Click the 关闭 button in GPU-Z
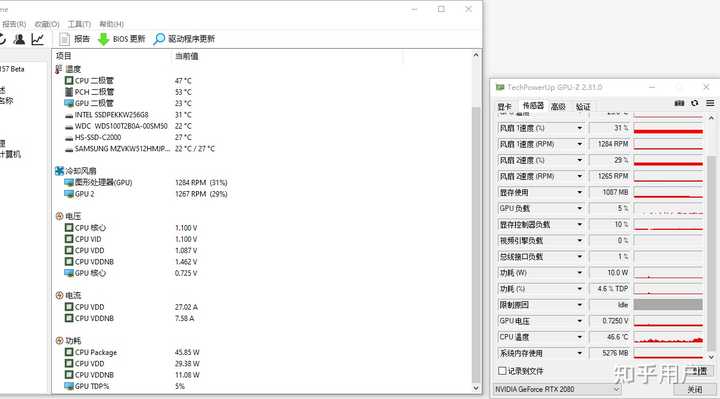 695,390
